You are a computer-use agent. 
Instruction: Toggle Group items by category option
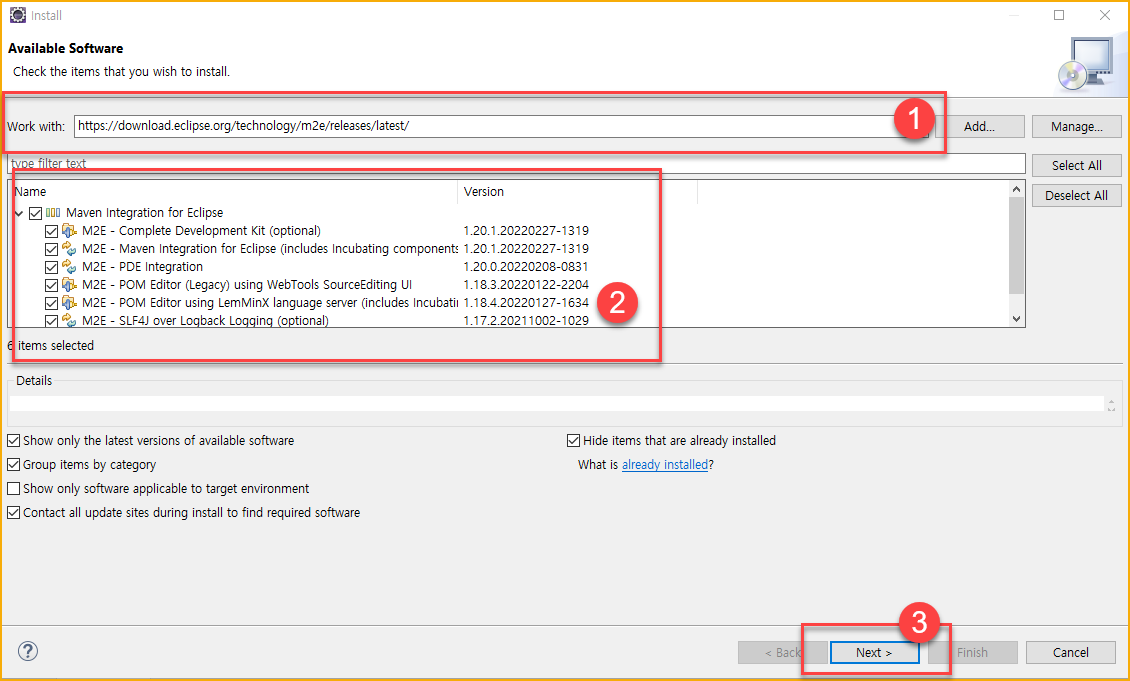14,465
